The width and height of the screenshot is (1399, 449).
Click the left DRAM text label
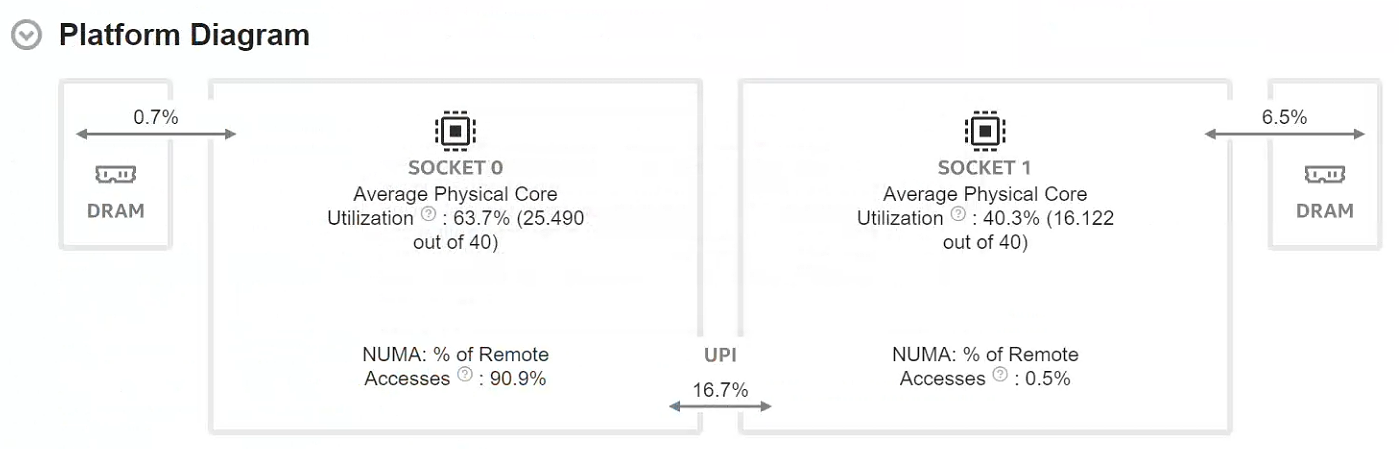tap(116, 211)
